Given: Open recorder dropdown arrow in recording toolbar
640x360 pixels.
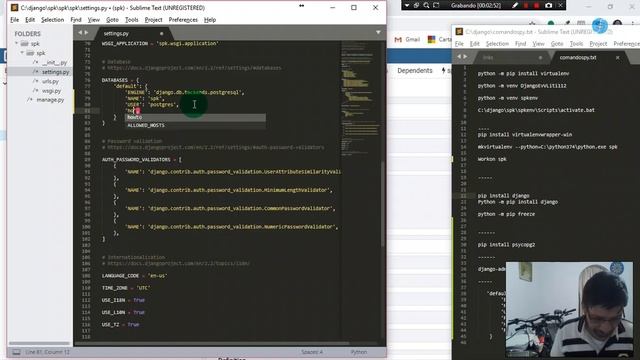Looking at the screenshot, I should pos(407,5).
